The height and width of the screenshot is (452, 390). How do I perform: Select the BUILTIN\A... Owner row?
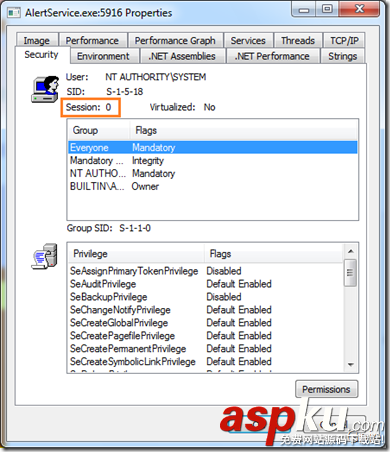213,186
